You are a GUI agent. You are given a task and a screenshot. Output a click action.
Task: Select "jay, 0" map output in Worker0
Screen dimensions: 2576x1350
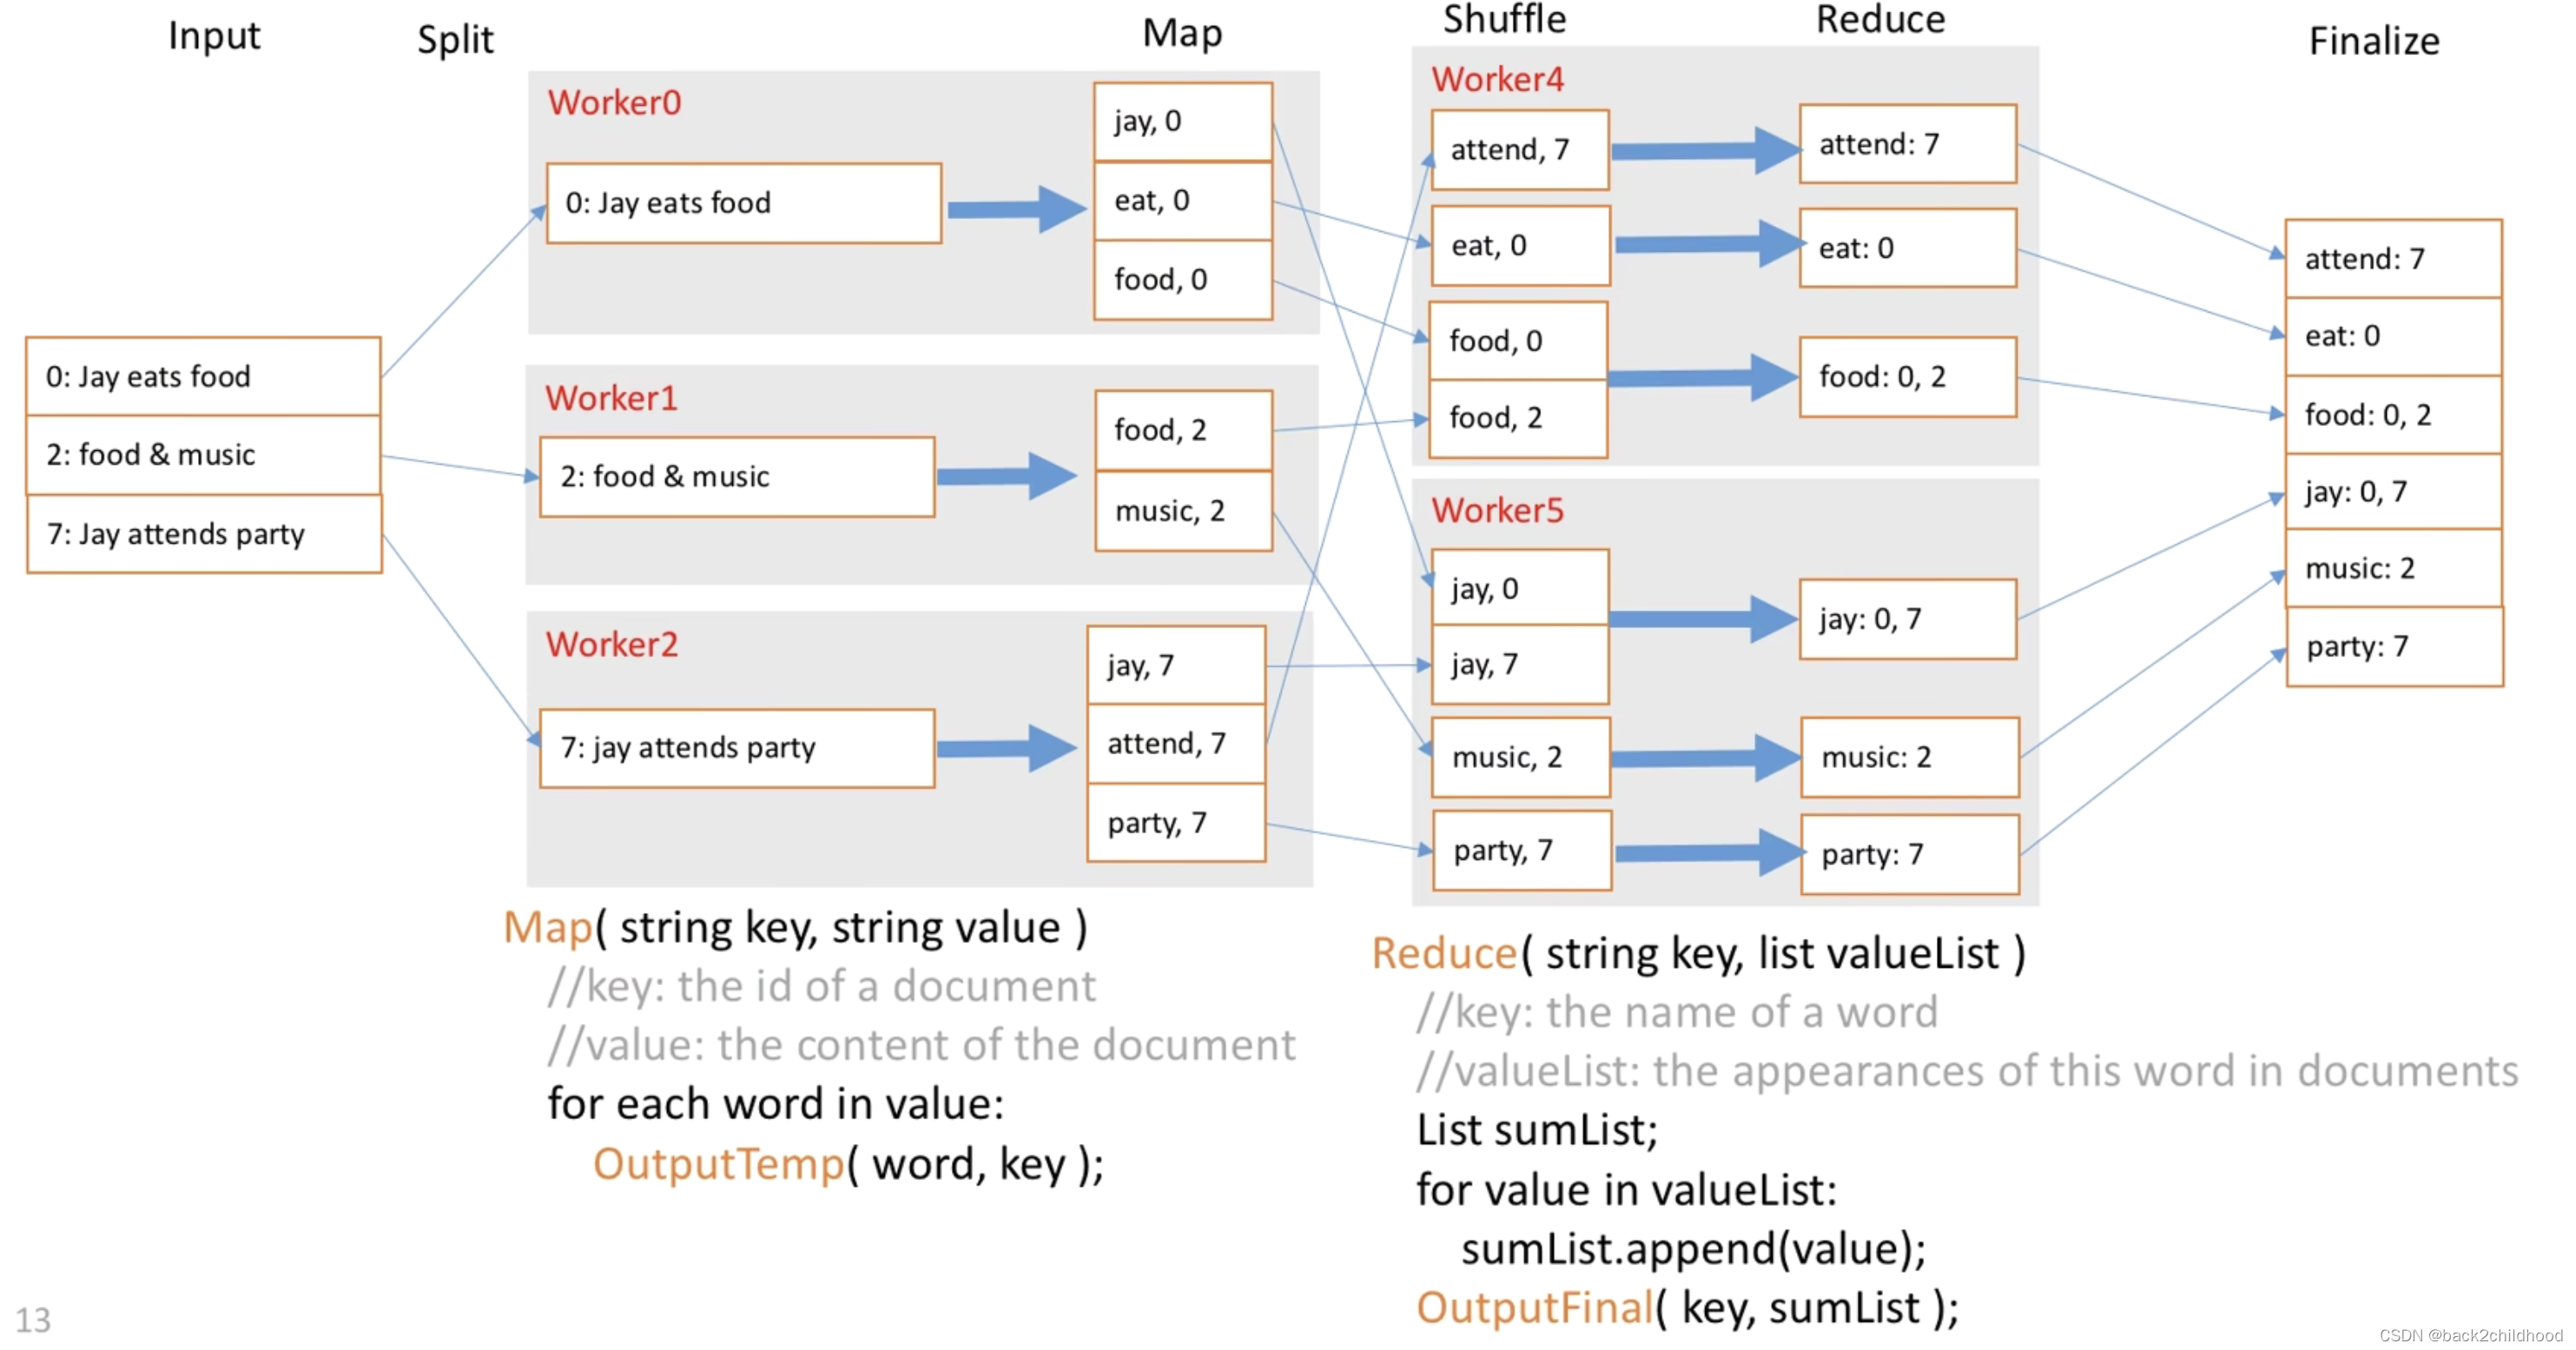[x=1183, y=122]
